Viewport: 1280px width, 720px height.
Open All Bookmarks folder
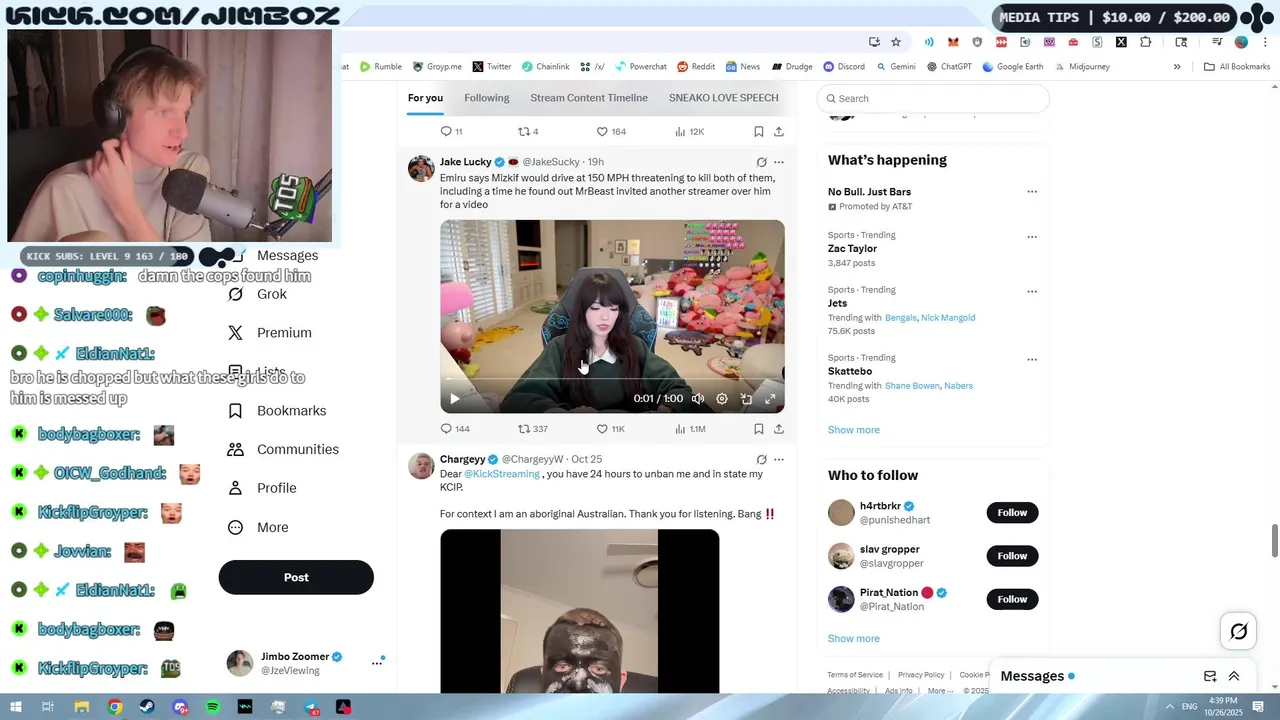1237,67
